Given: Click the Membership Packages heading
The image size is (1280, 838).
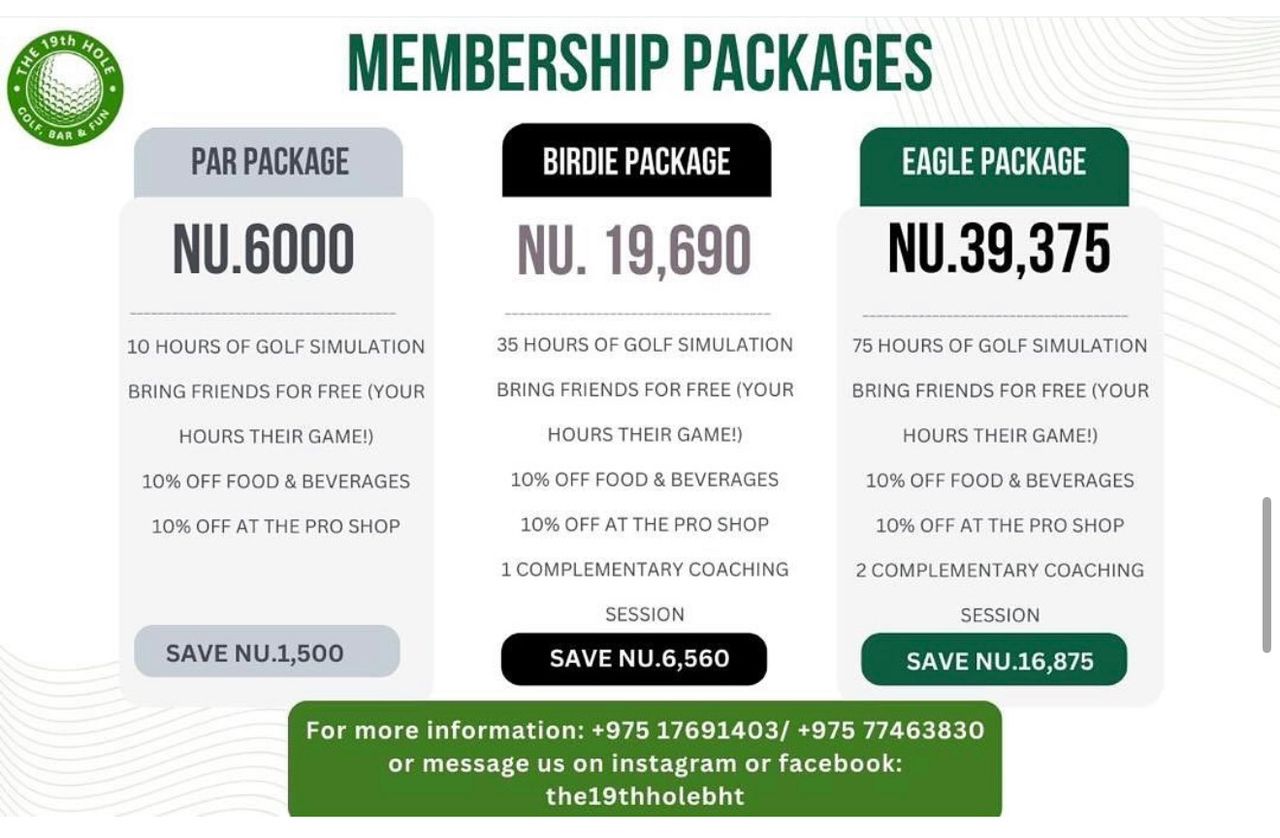Looking at the screenshot, I should (640, 65).
